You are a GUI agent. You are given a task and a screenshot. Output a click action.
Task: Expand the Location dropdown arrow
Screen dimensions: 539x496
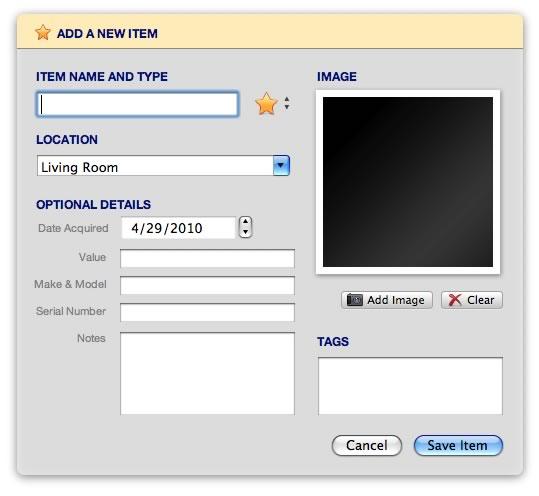pyautogui.click(x=281, y=166)
